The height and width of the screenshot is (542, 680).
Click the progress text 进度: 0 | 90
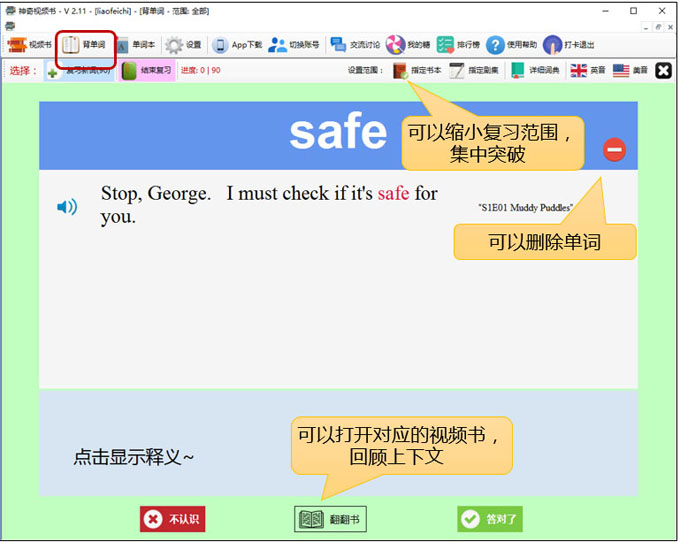200,70
